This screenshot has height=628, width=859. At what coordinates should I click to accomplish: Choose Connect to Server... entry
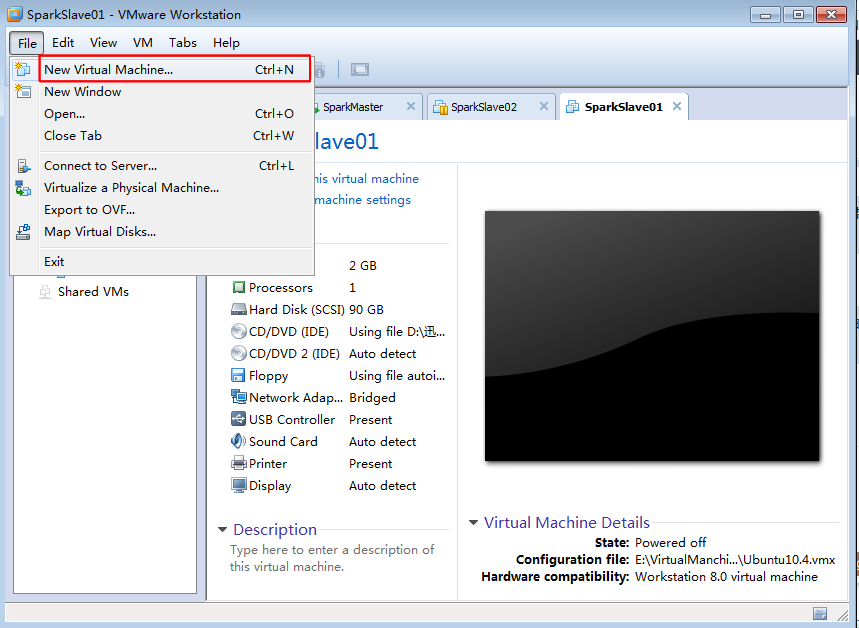coord(175,165)
